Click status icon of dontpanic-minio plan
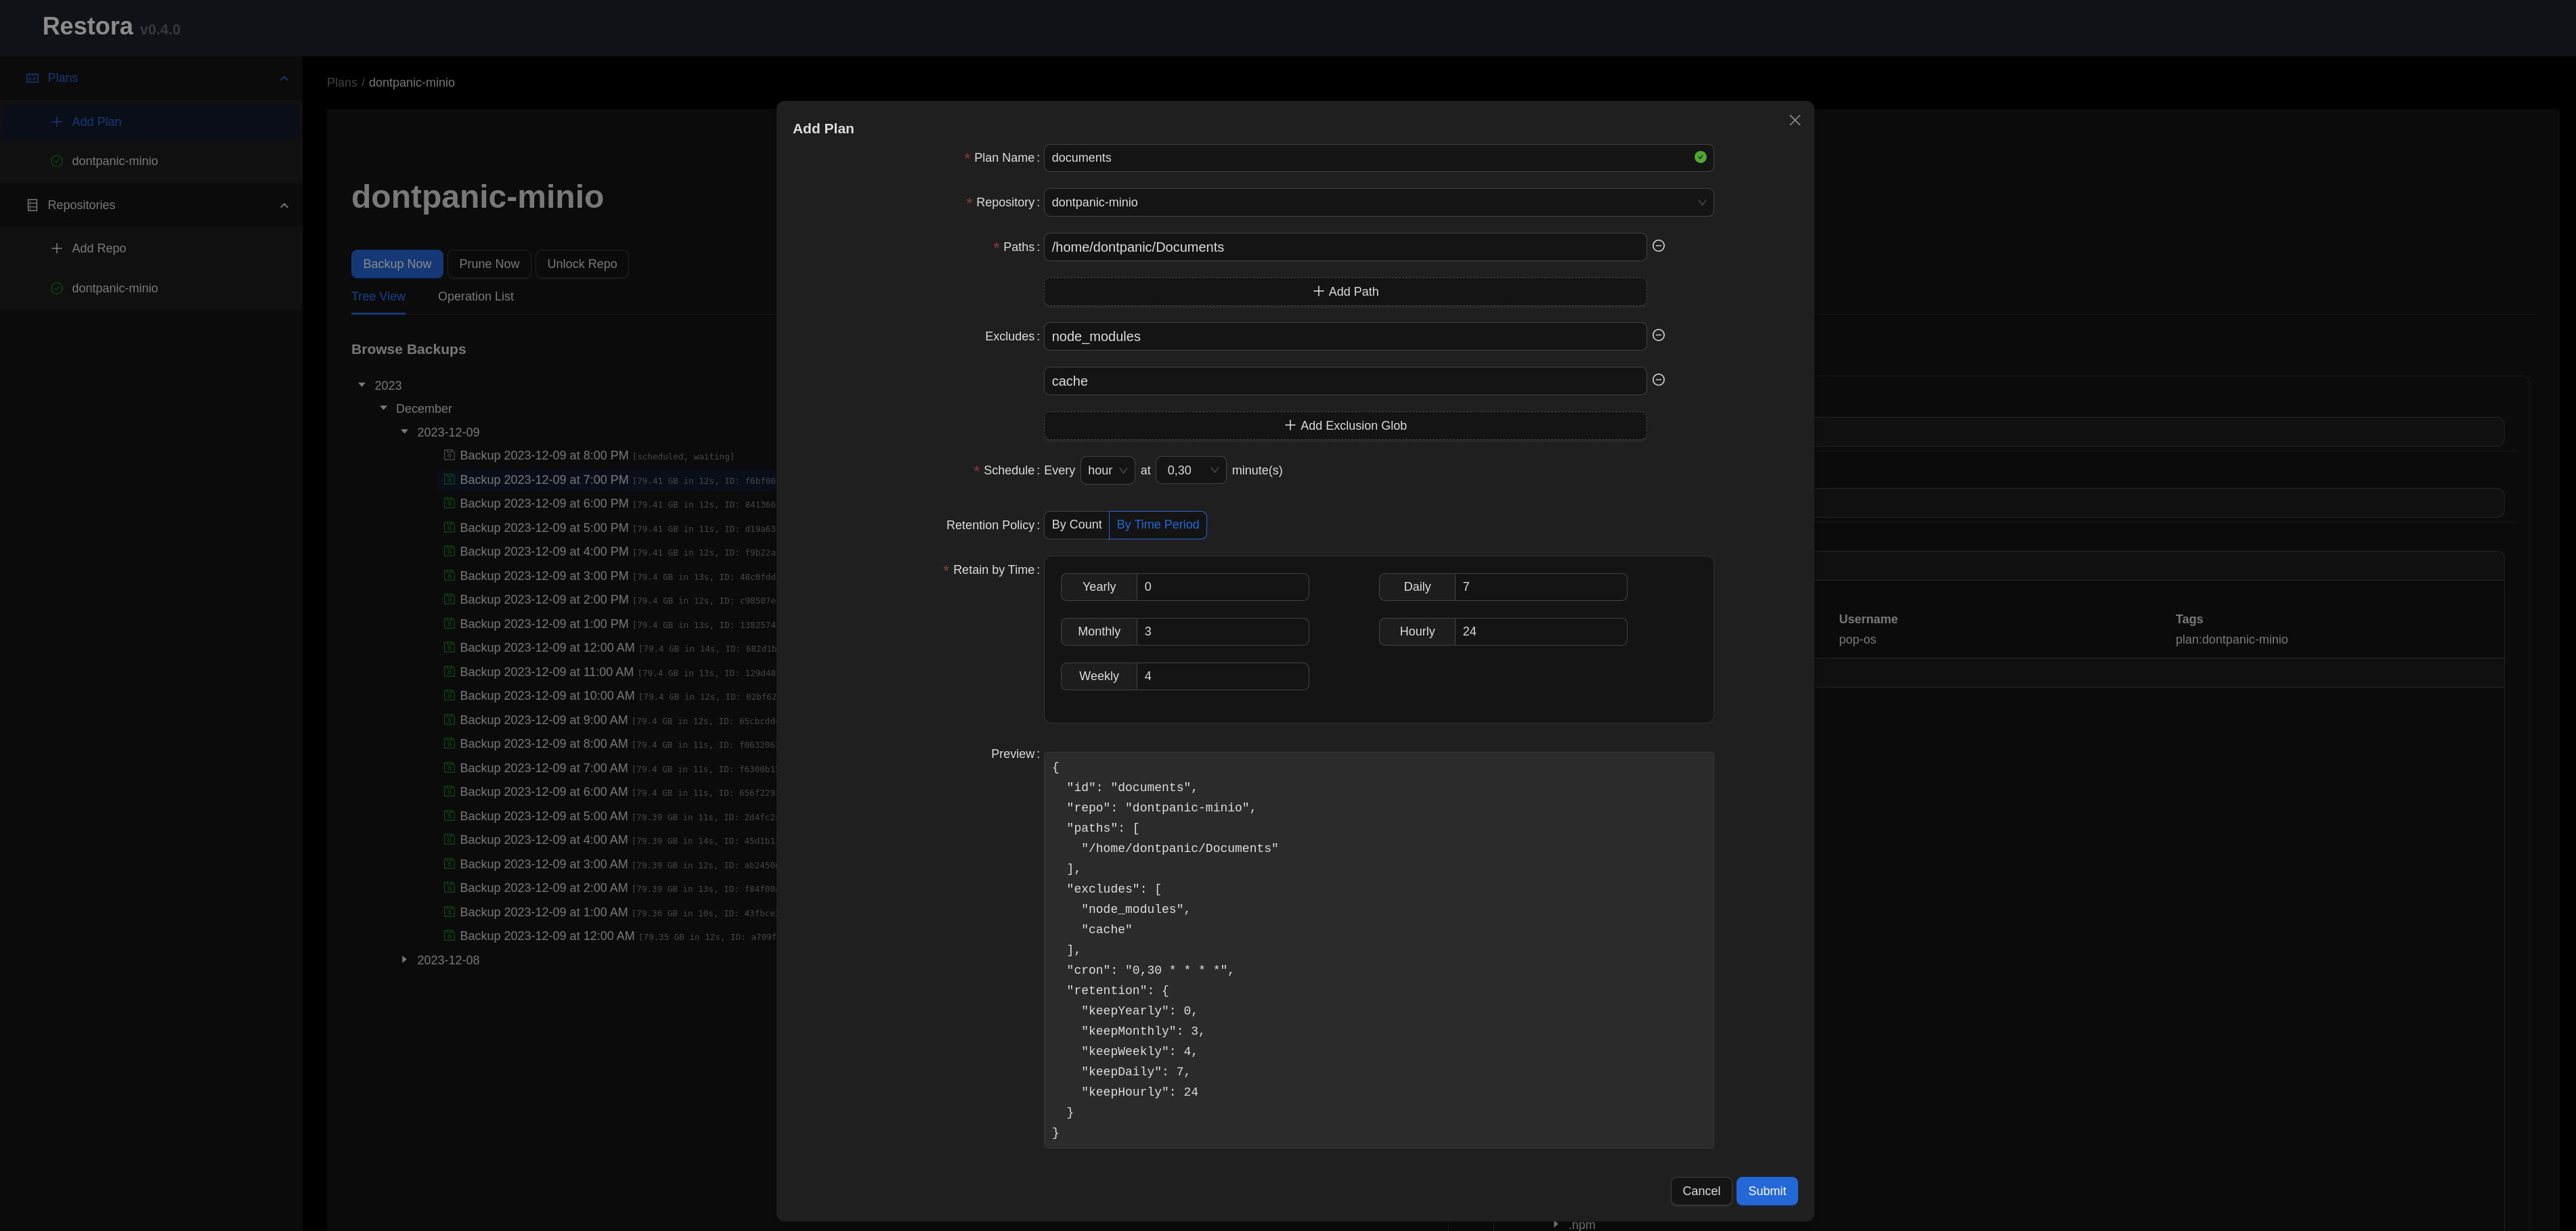Viewport: 2576px width, 1231px height. click(56, 161)
